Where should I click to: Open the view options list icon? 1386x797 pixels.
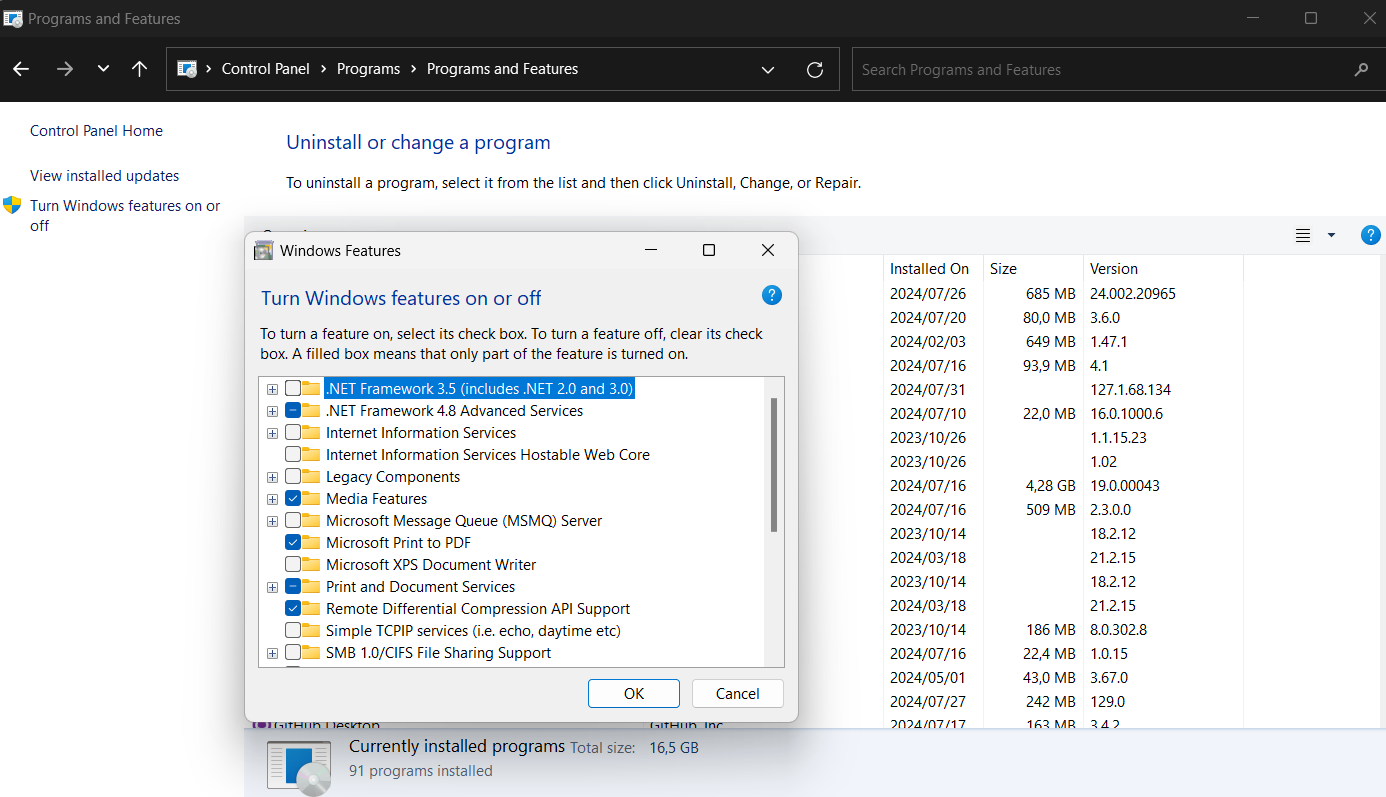click(1303, 235)
